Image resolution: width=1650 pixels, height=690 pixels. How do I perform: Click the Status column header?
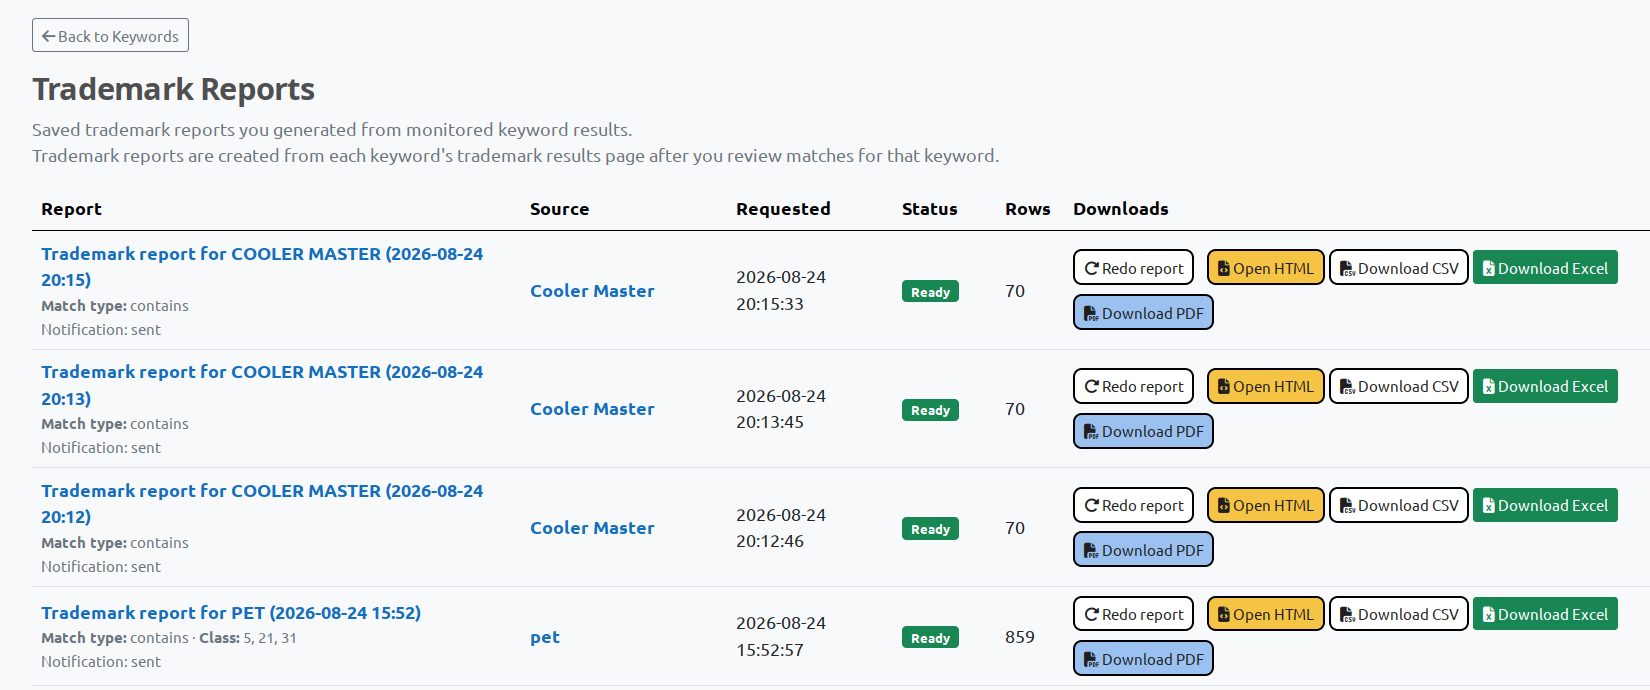click(929, 209)
